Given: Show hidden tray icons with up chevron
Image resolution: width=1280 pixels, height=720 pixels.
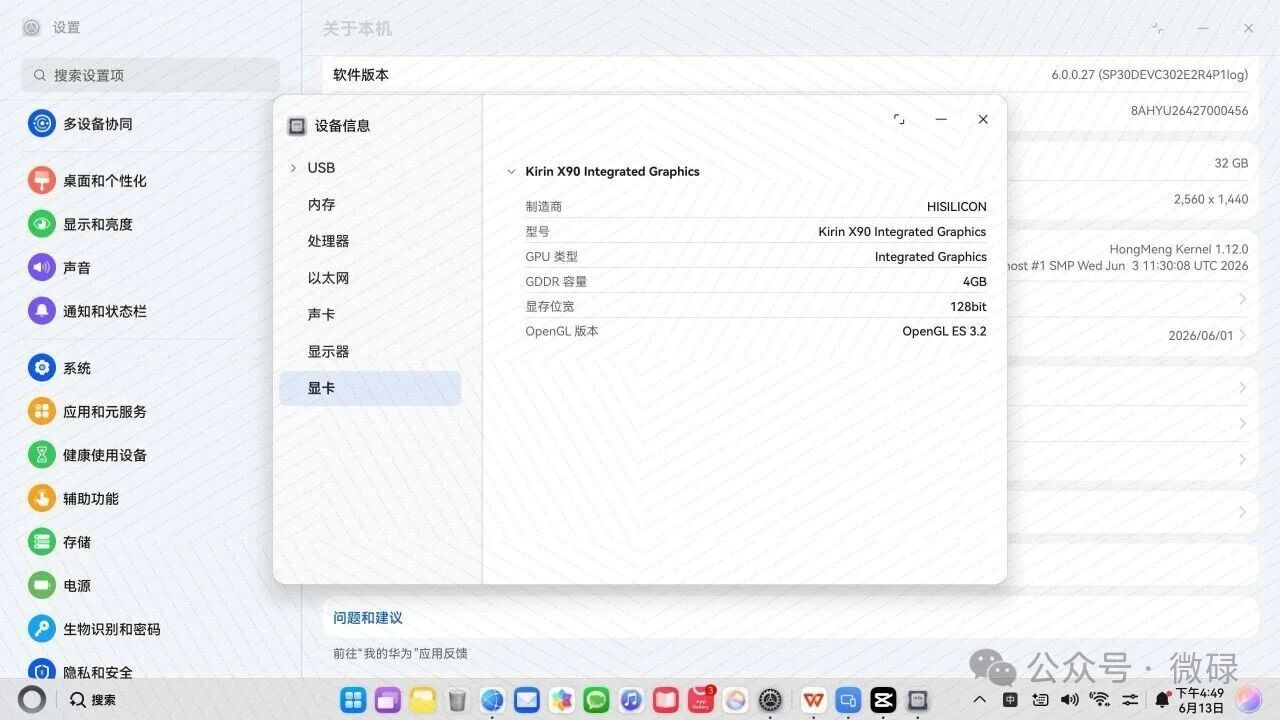Looking at the screenshot, I should click(x=980, y=699).
